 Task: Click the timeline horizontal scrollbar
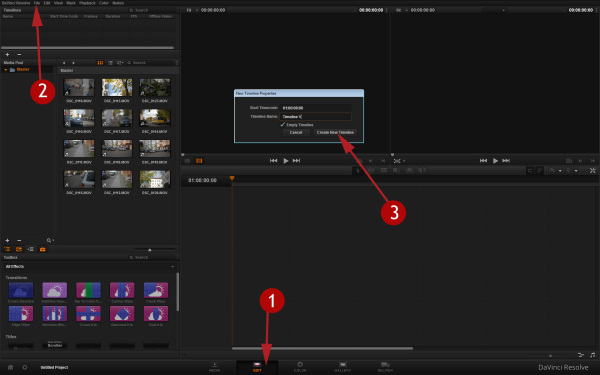click(x=322, y=349)
